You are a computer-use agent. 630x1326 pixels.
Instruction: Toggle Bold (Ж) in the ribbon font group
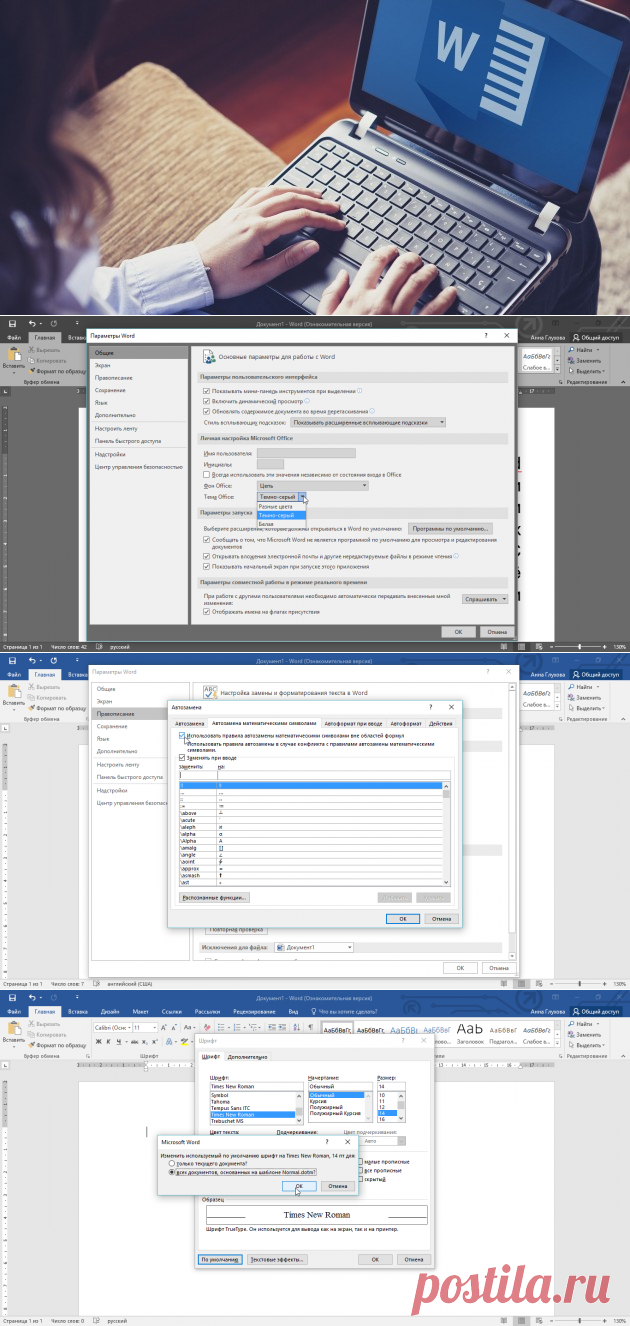(x=96, y=1041)
